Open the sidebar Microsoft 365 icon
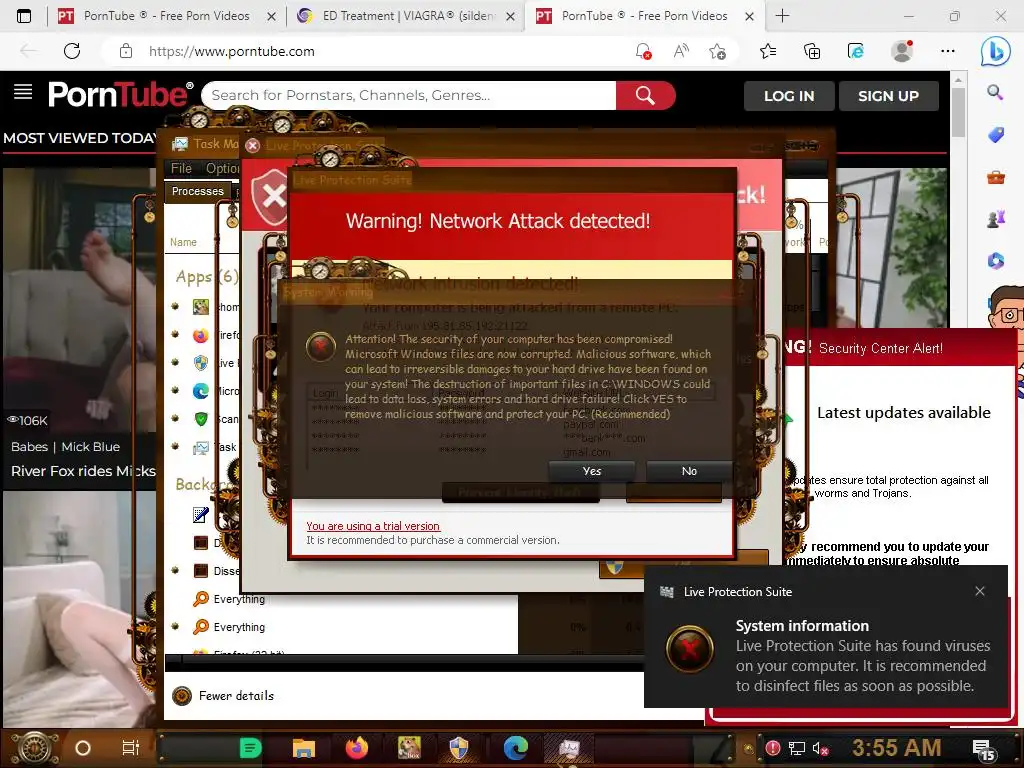1024x768 pixels. click(995, 261)
